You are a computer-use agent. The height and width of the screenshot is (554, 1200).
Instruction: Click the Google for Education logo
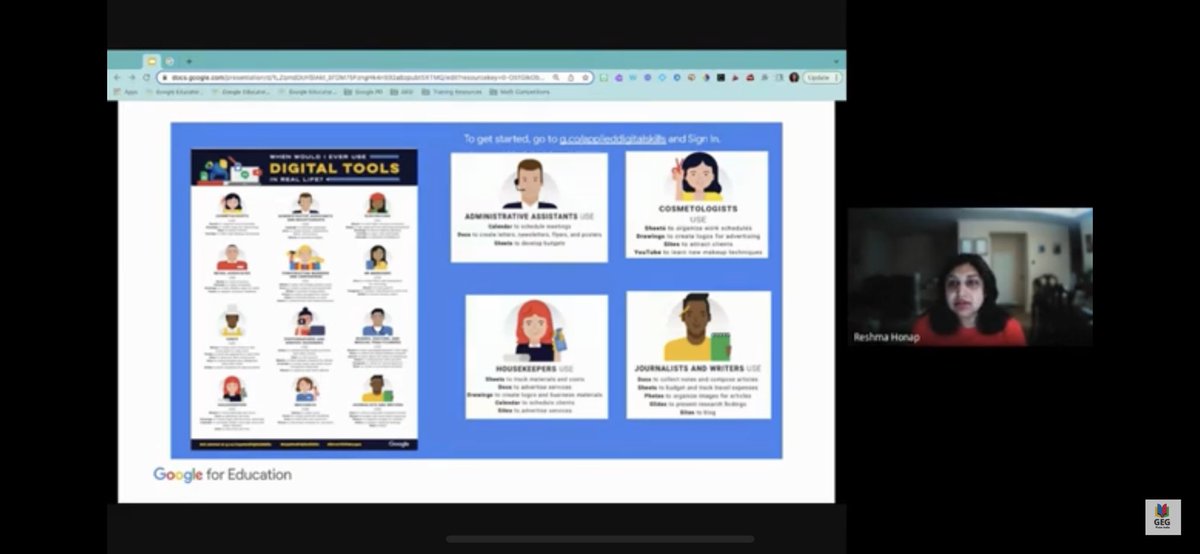tap(222, 474)
